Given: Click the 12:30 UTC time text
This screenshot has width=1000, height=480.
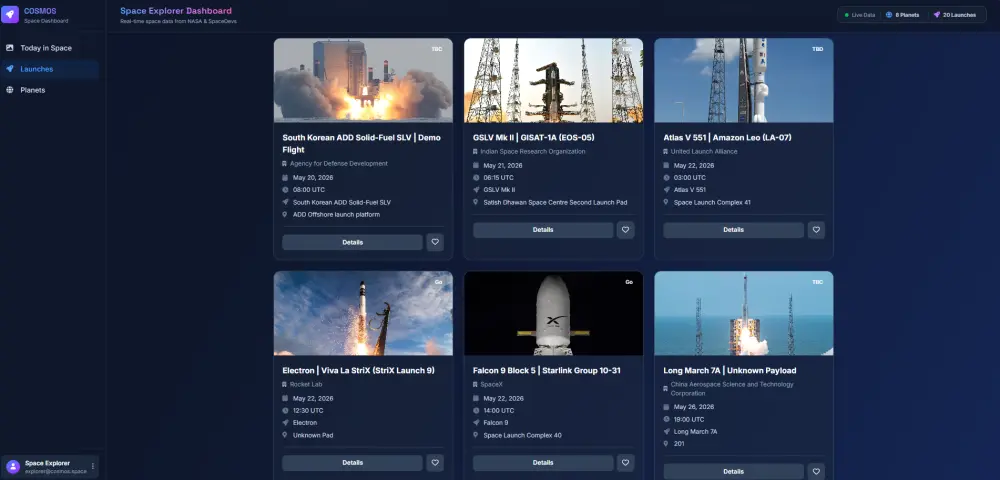Looking at the screenshot, I should click(x=309, y=411).
